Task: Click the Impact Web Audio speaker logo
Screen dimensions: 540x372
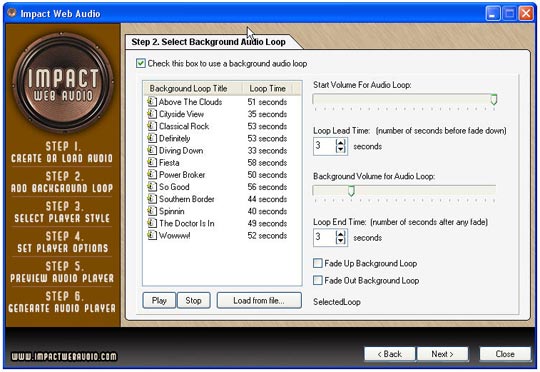Action: point(62,82)
